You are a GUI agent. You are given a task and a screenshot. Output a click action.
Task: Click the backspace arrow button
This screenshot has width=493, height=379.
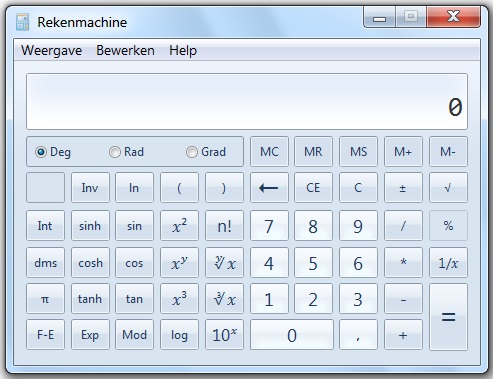pyautogui.click(x=269, y=188)
